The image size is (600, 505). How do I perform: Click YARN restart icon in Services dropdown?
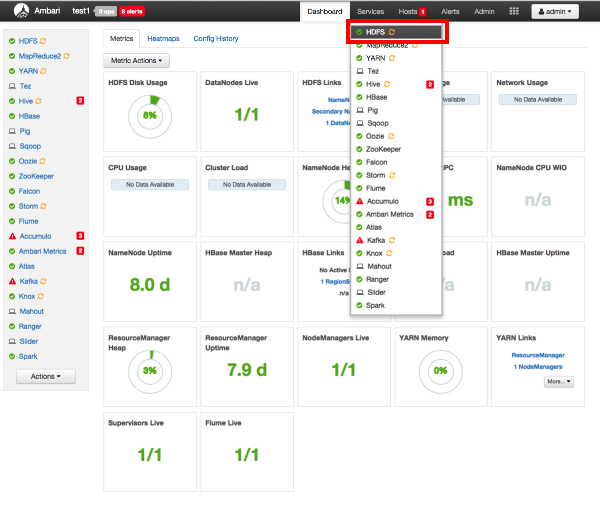392,58
